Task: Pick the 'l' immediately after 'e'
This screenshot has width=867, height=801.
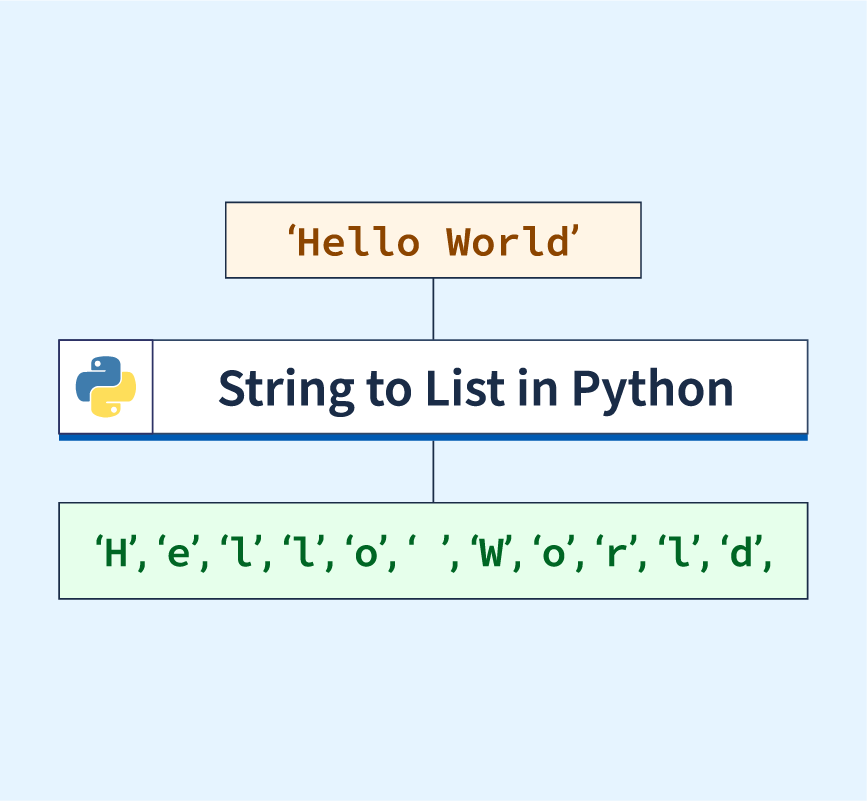Action: tap(241, 553)
